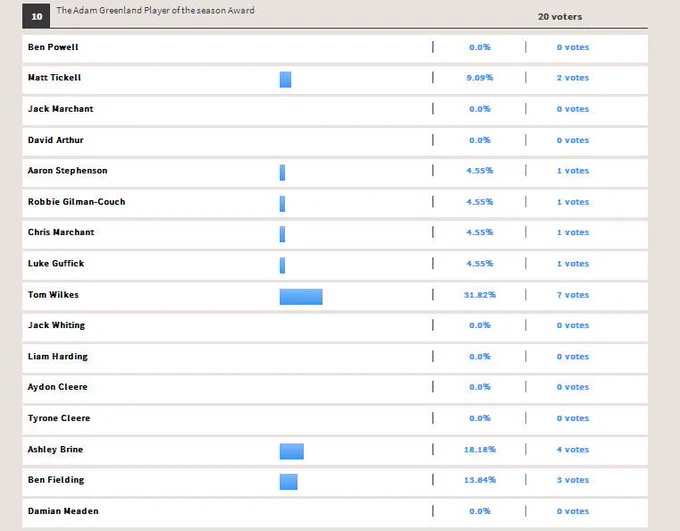
Task: Click the '4 votes' count
Action: click(x=573, y=449)
